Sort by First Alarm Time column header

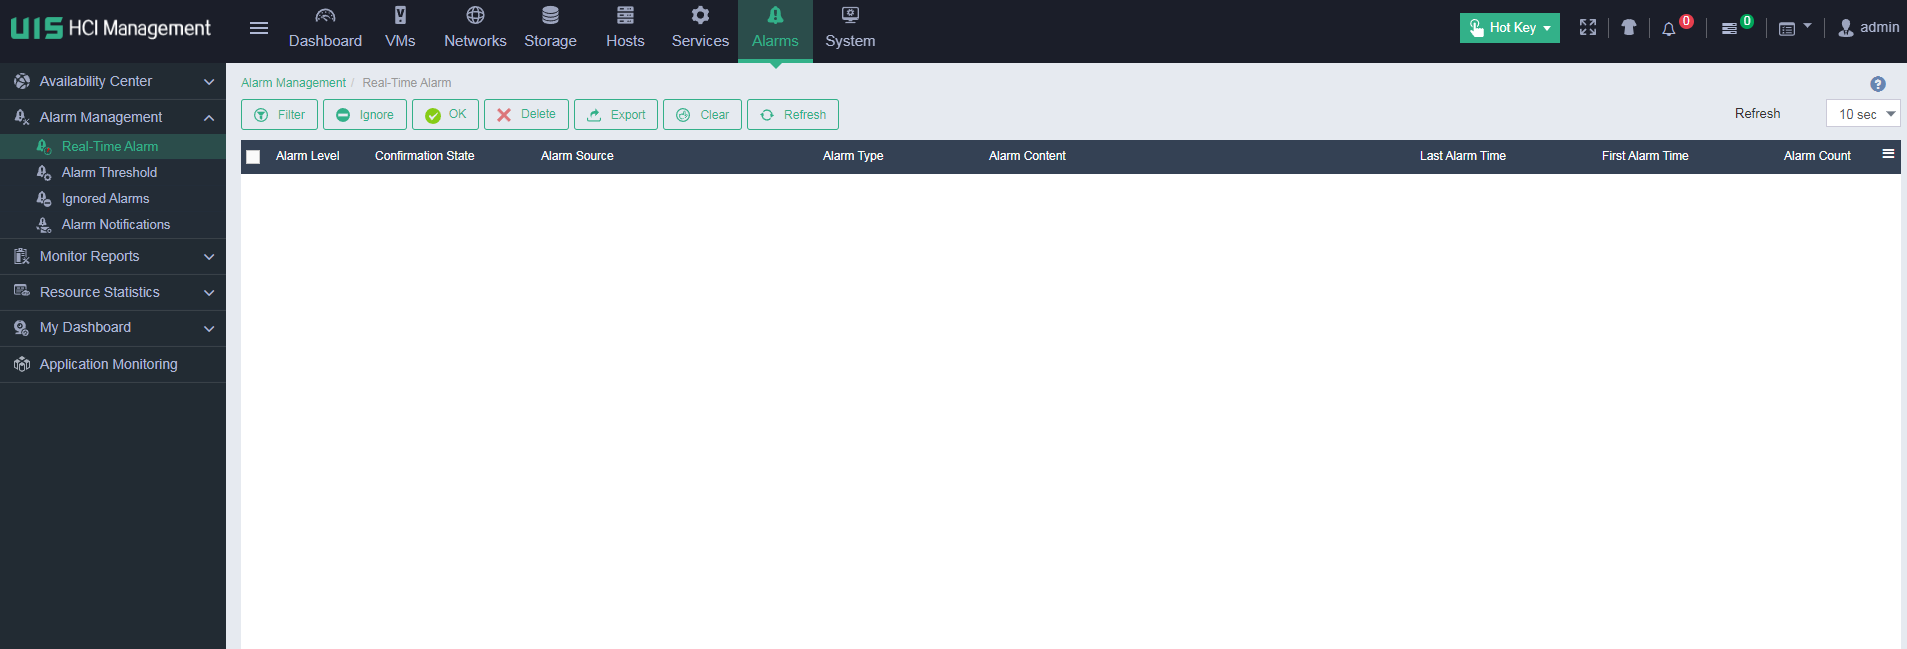pyautogui.click(x=1645, y=156)
